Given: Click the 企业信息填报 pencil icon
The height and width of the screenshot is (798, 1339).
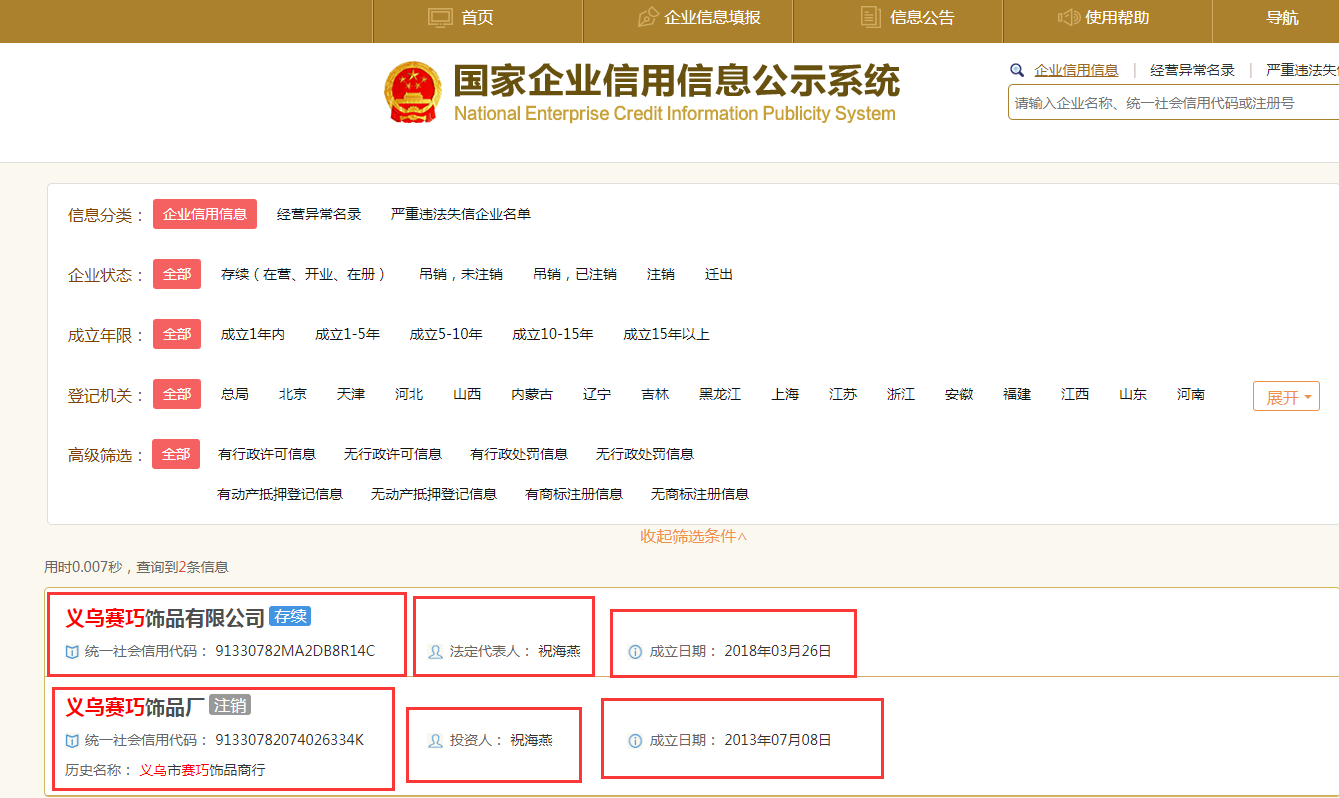Looking at the screenshot, I should pyautogui.click(x=647, y=17).
